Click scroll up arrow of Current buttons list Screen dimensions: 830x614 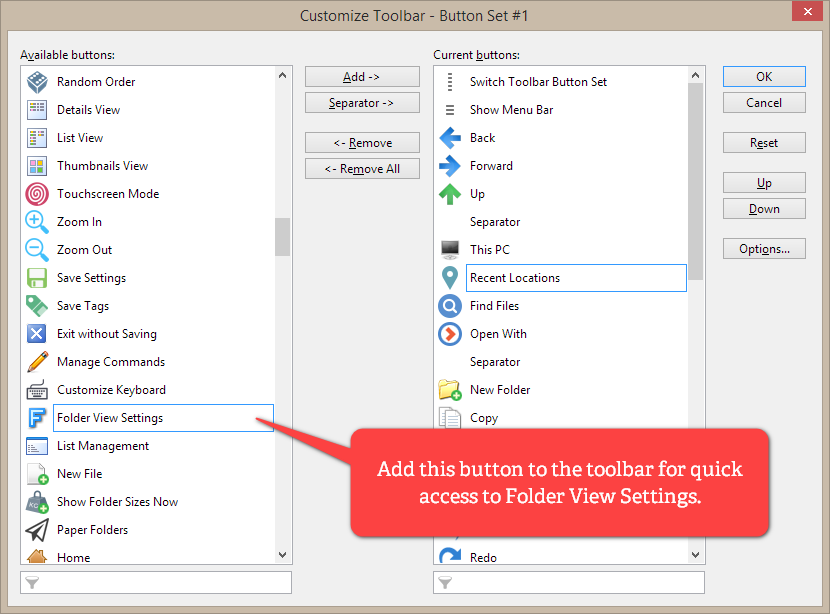click(696, 75)
